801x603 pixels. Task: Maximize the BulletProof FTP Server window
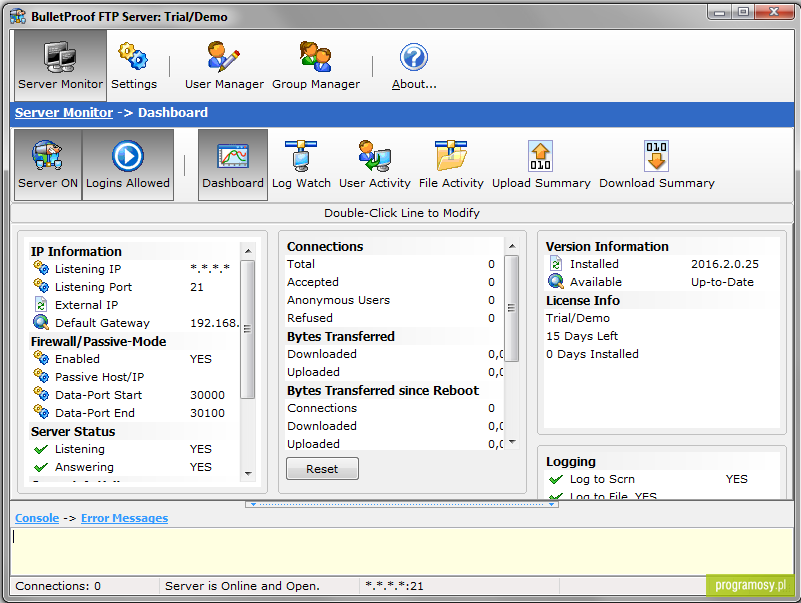[743, 12]
